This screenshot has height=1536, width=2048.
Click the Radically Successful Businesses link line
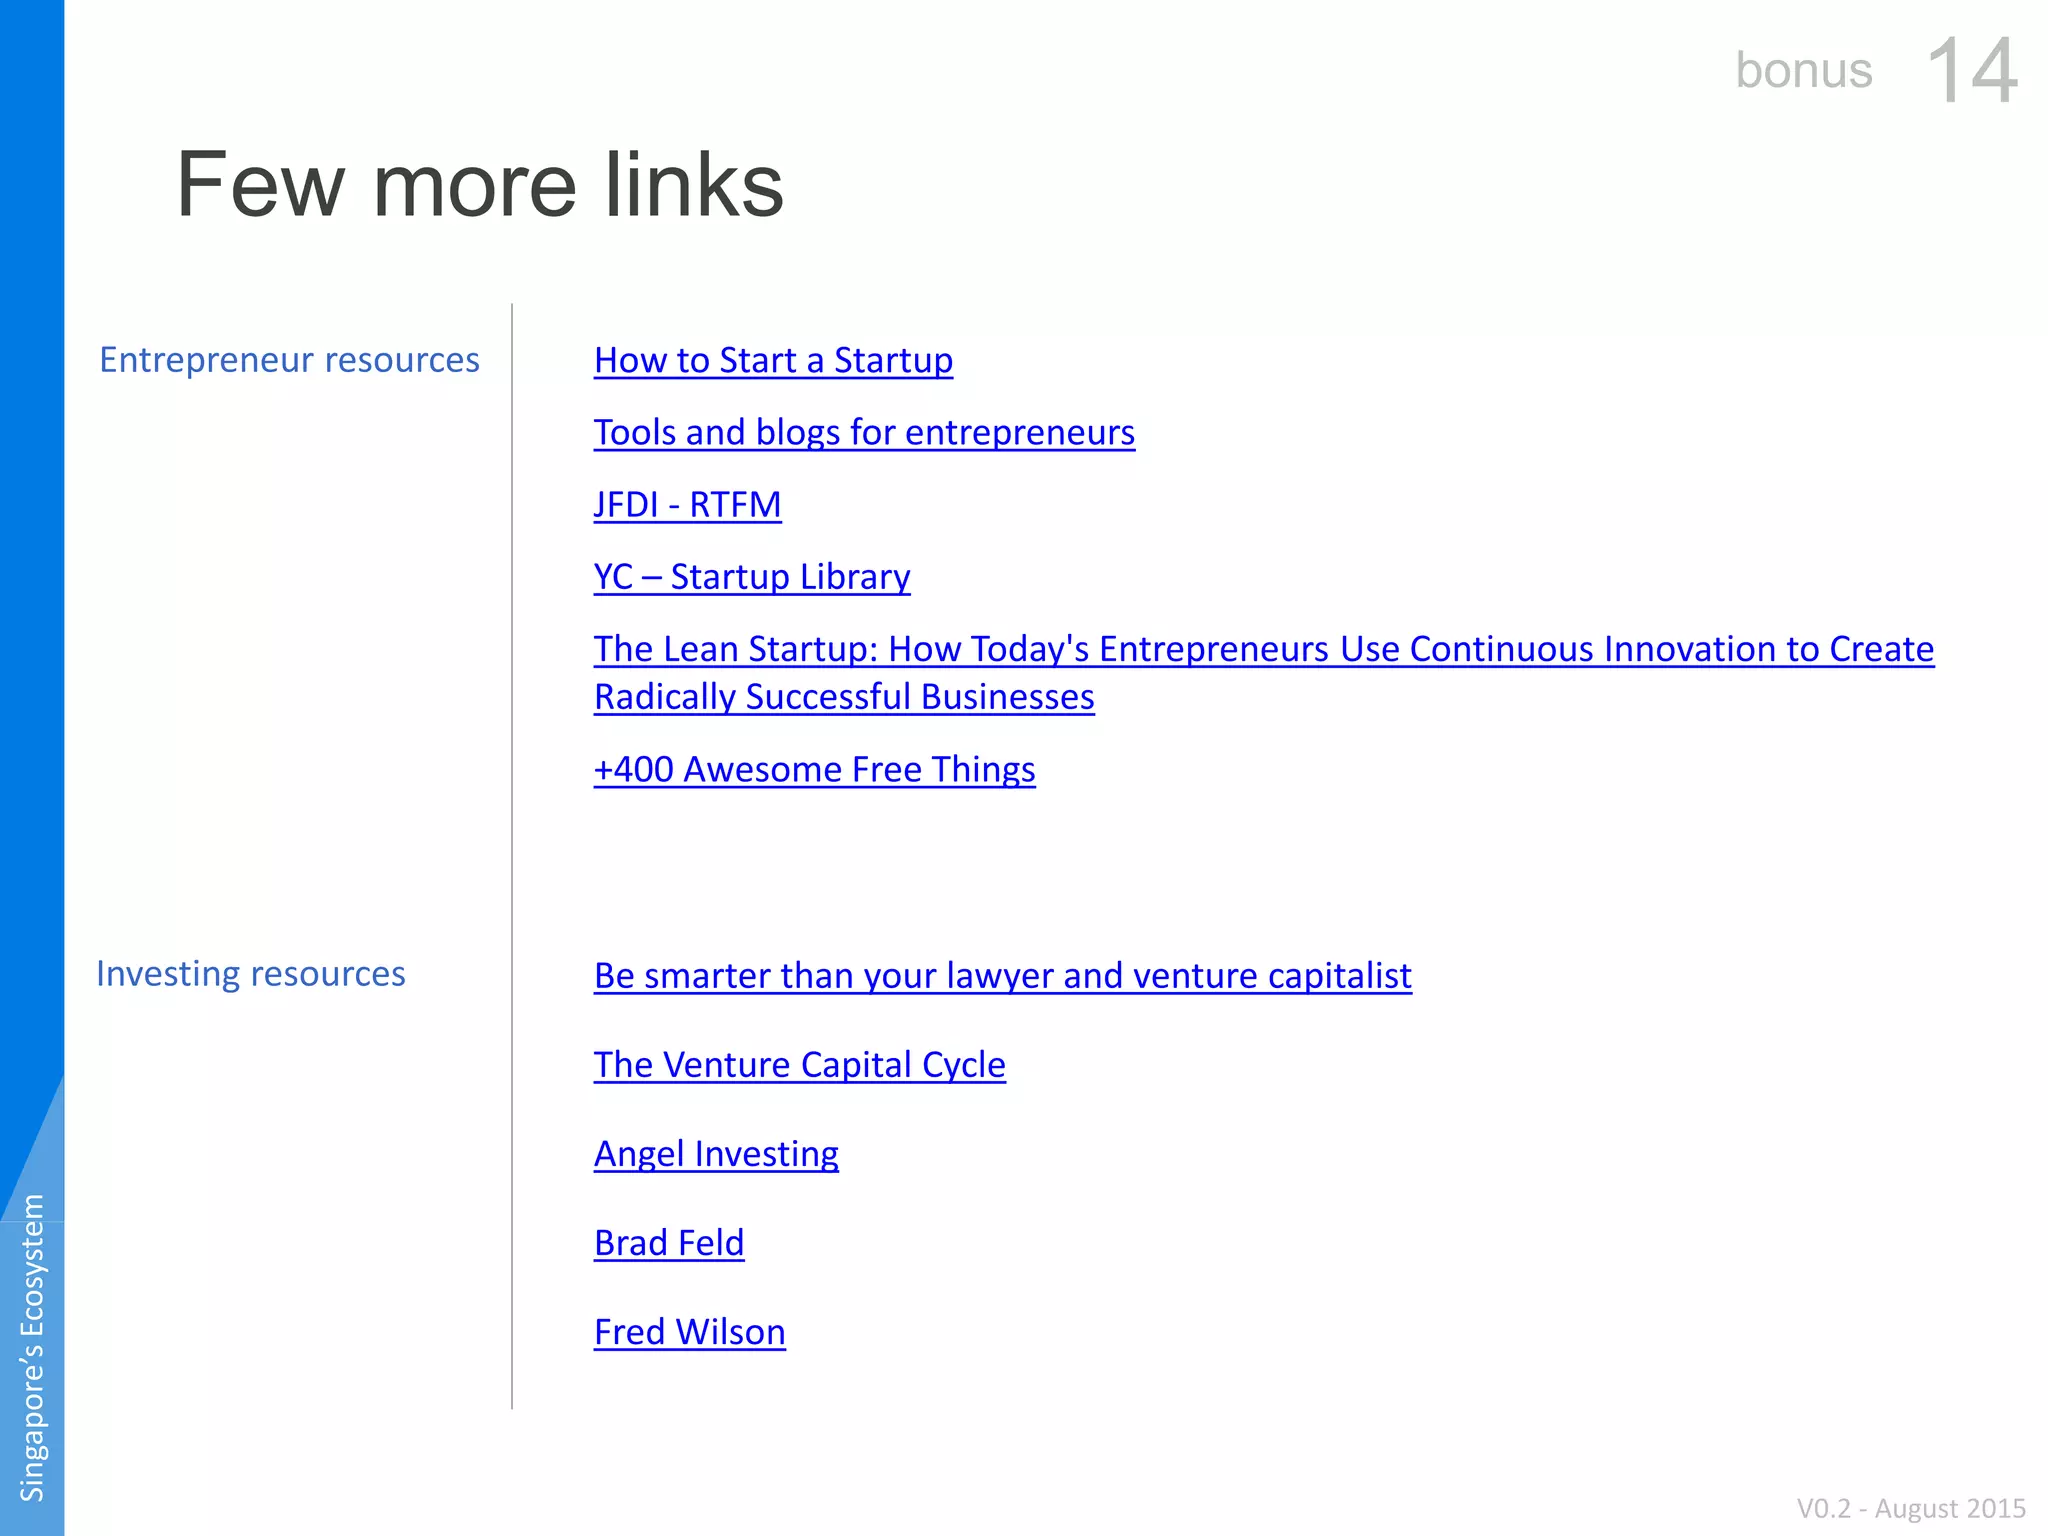[844, 697]
